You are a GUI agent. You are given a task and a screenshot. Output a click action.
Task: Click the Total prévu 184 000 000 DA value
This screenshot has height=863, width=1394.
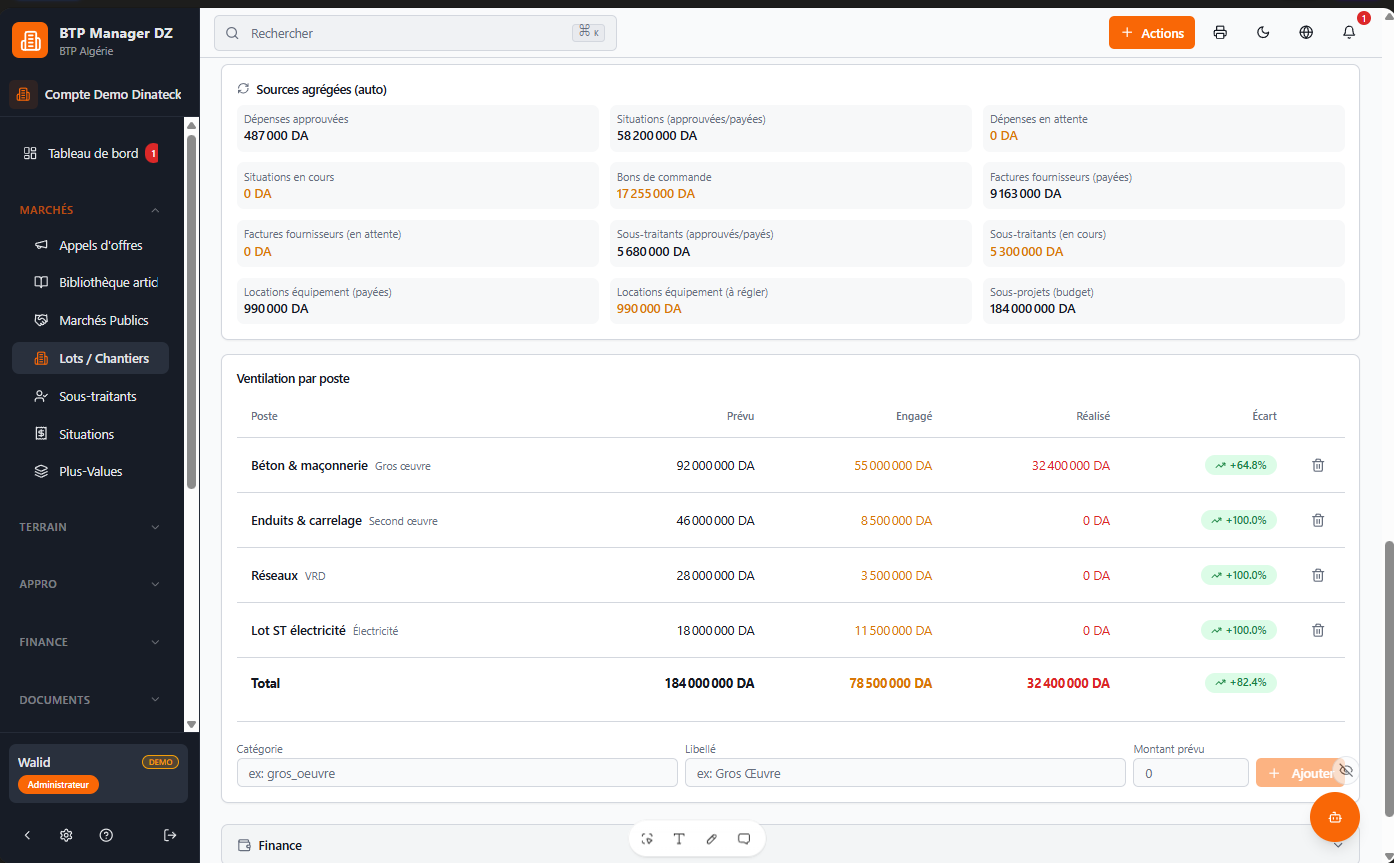pos(709,683)
